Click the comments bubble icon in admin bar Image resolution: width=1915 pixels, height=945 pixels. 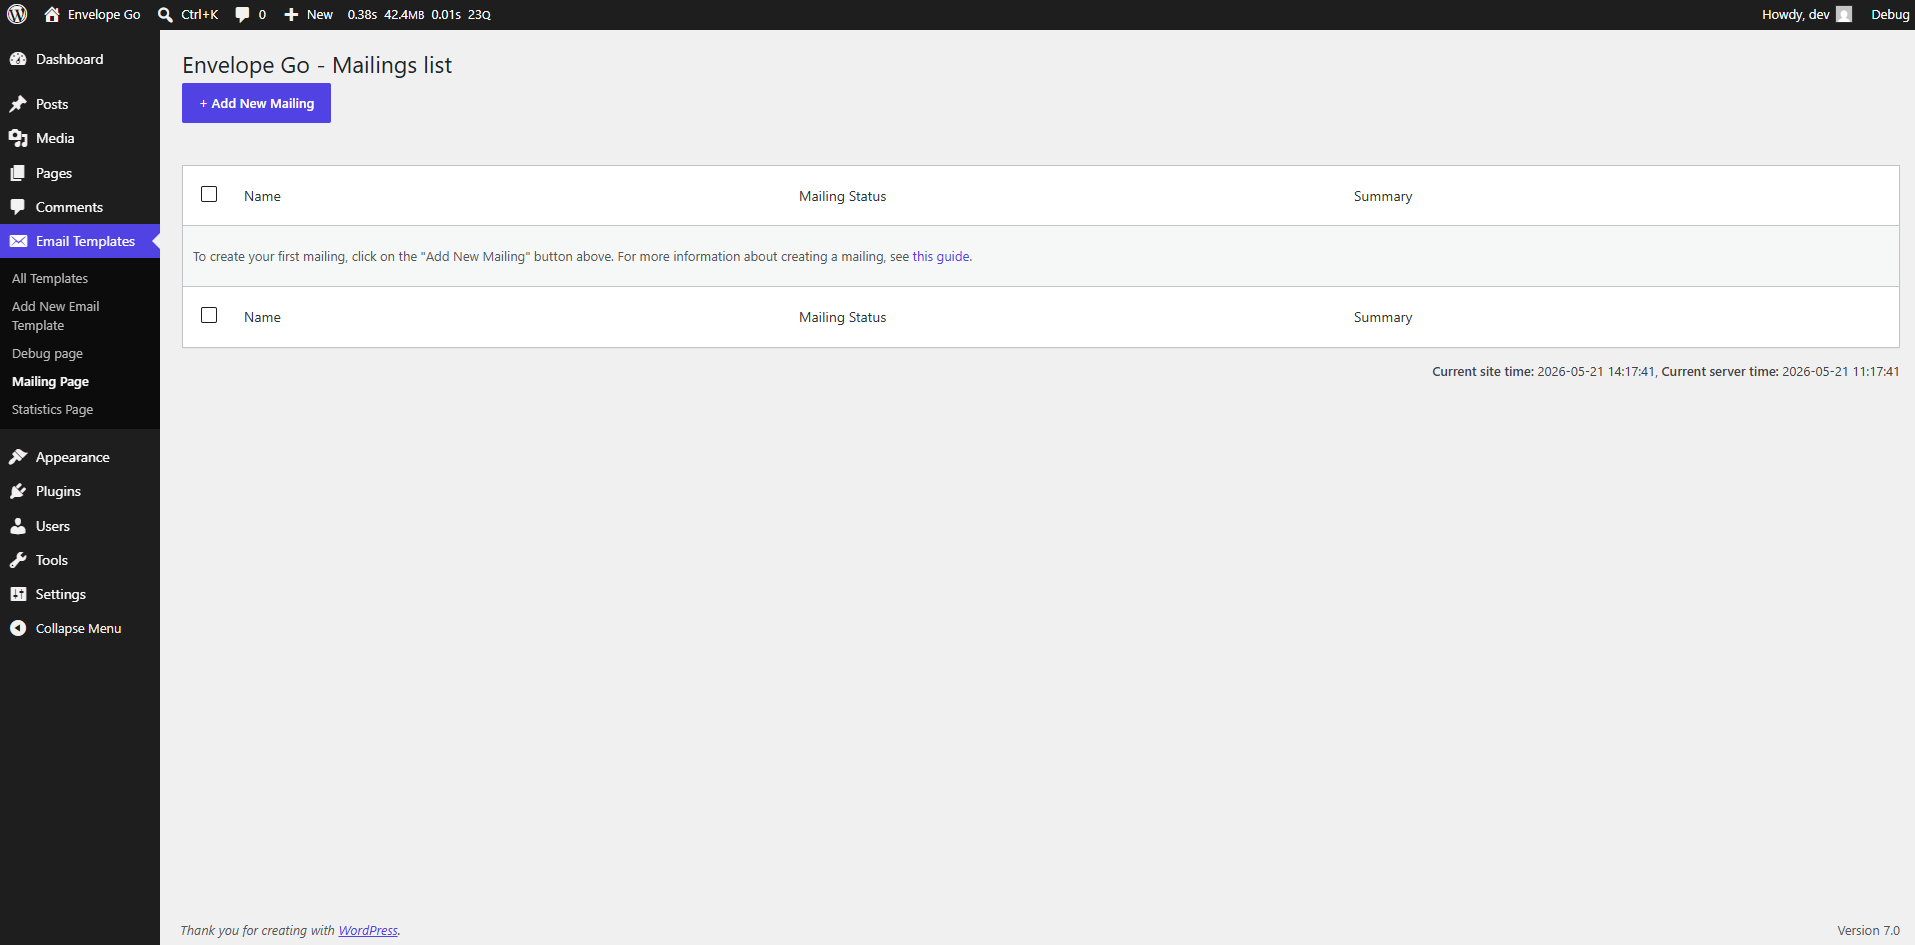point(242,14)
